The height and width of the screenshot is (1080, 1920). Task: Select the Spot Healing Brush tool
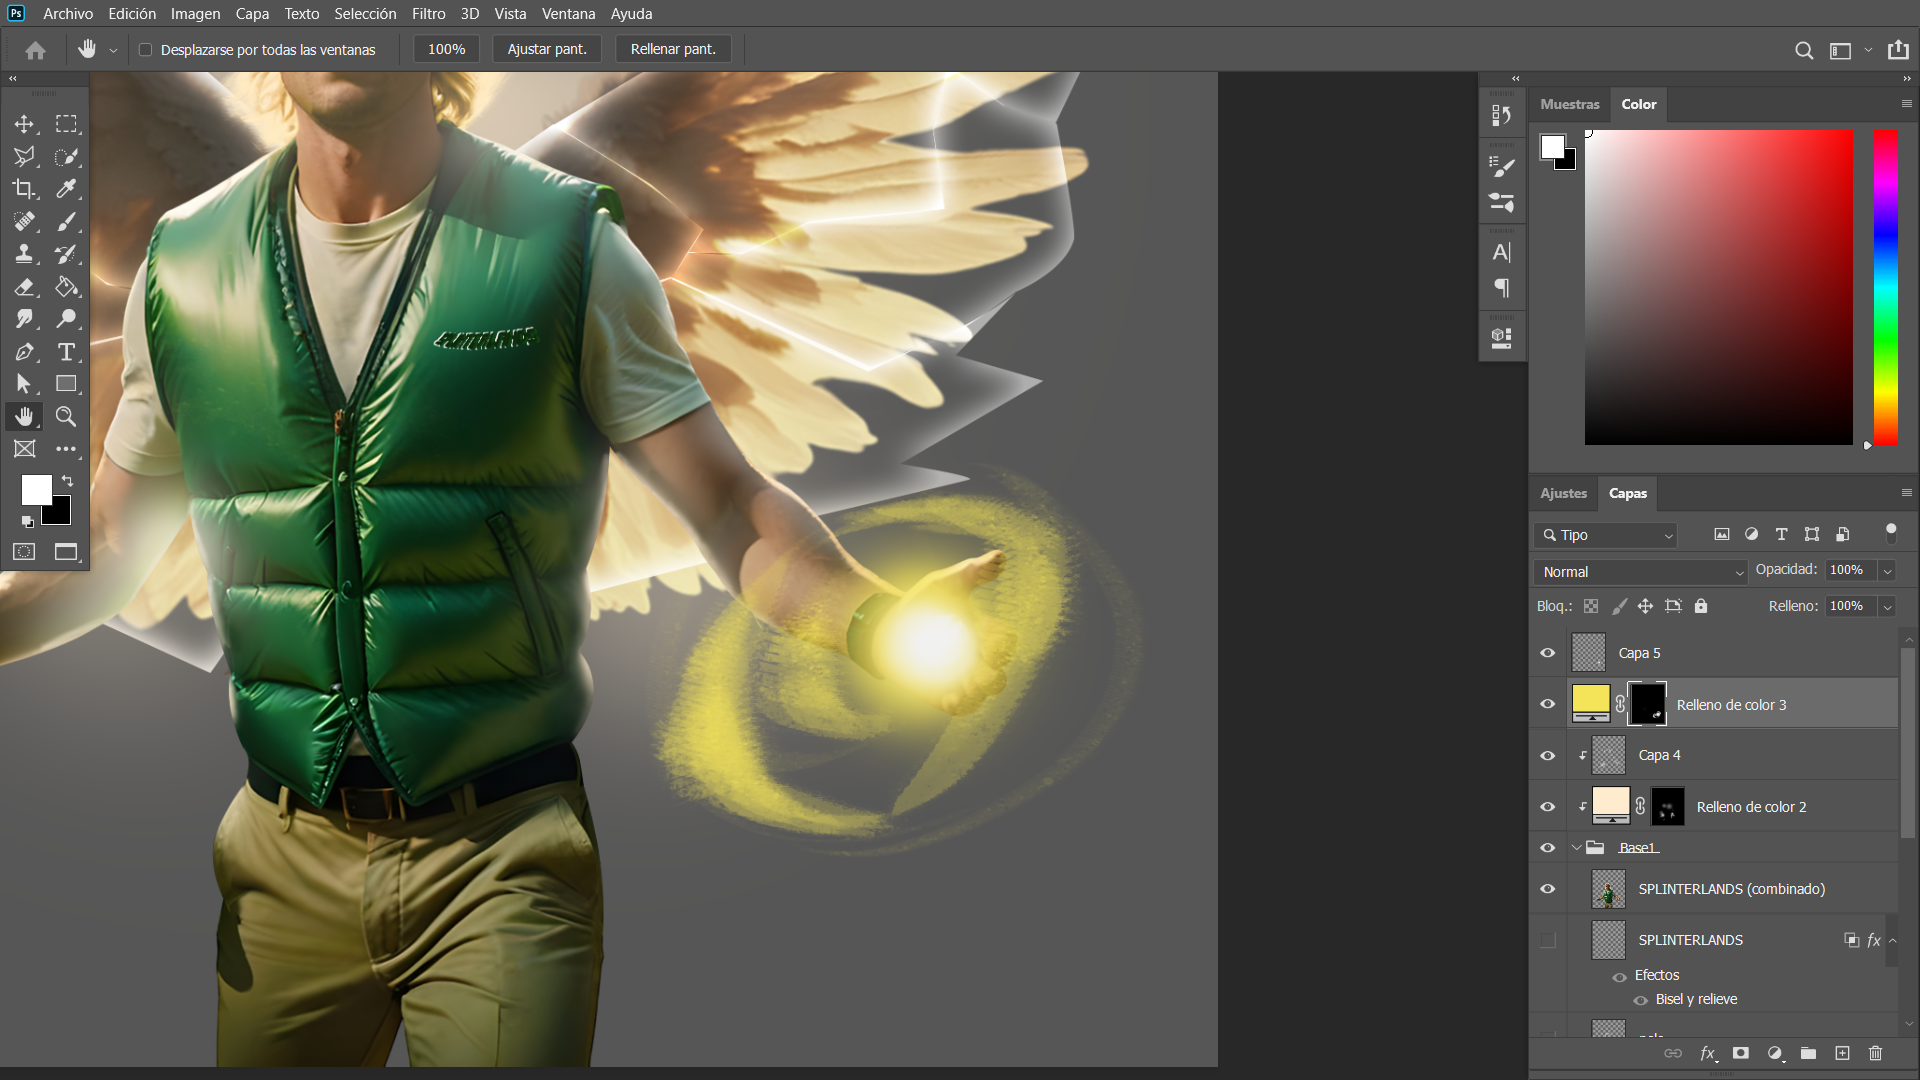(x=24, y=221)
